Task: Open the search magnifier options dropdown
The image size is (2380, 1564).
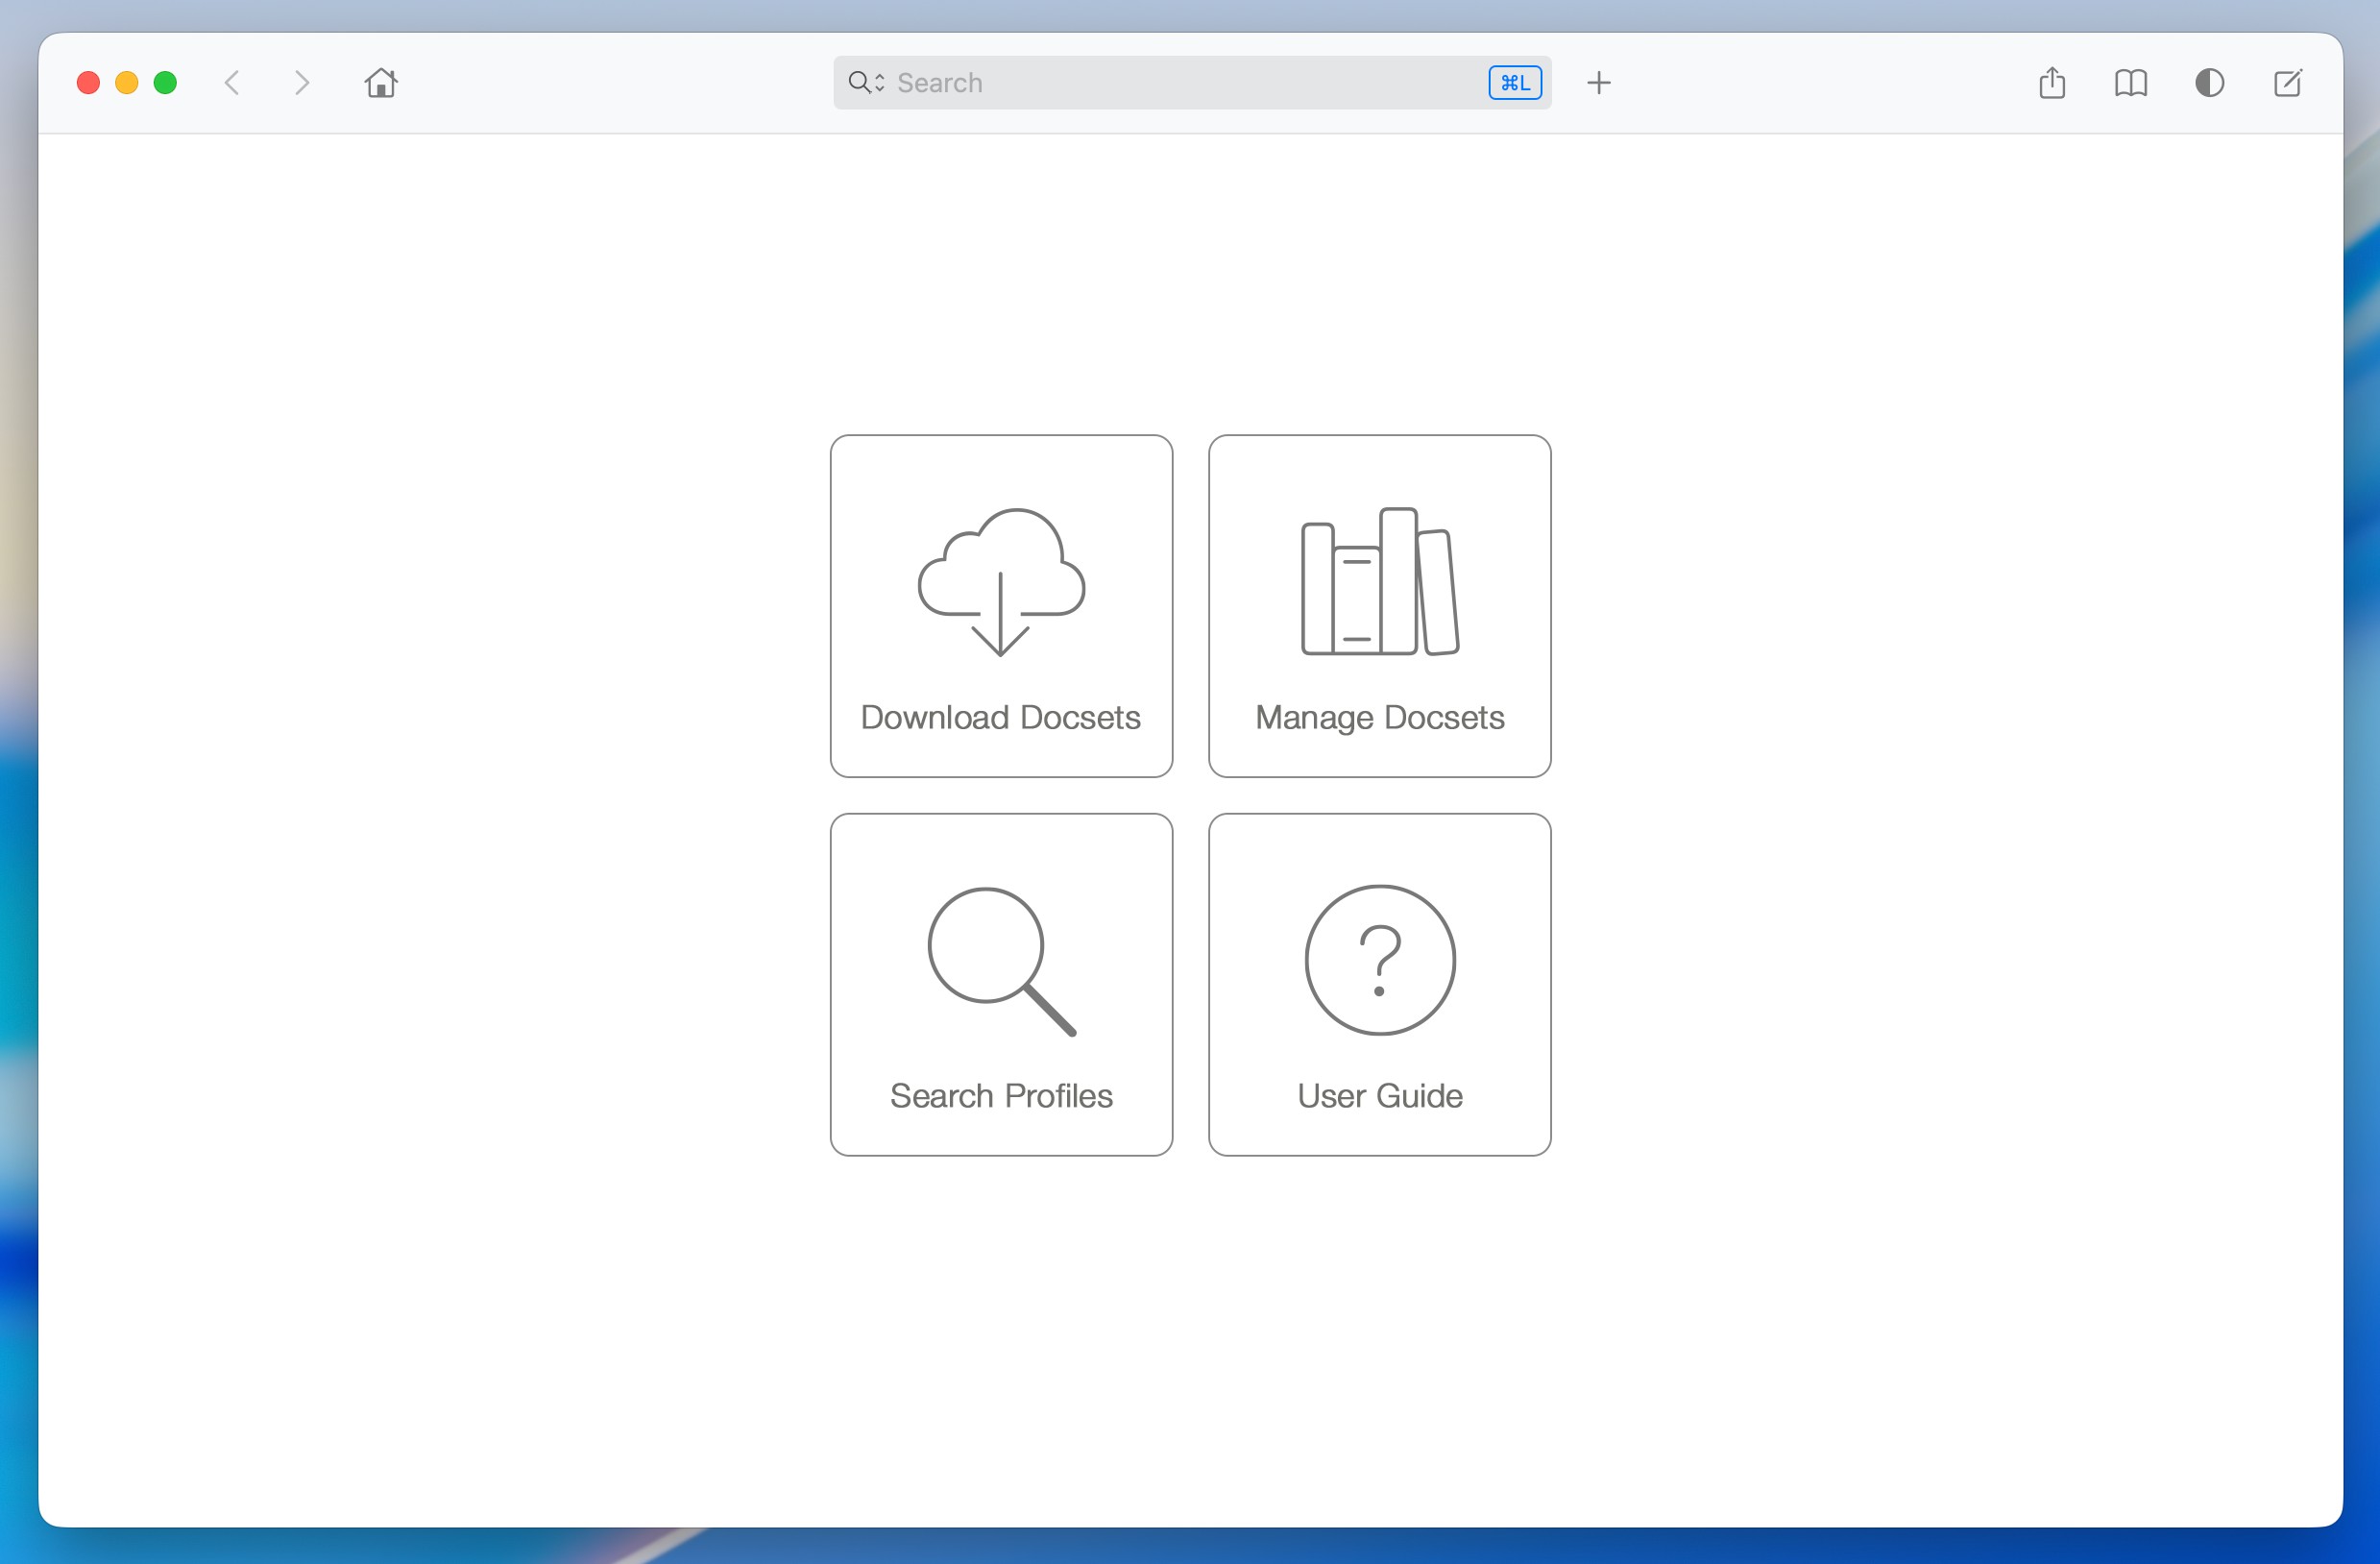Action: pos(866,83)
